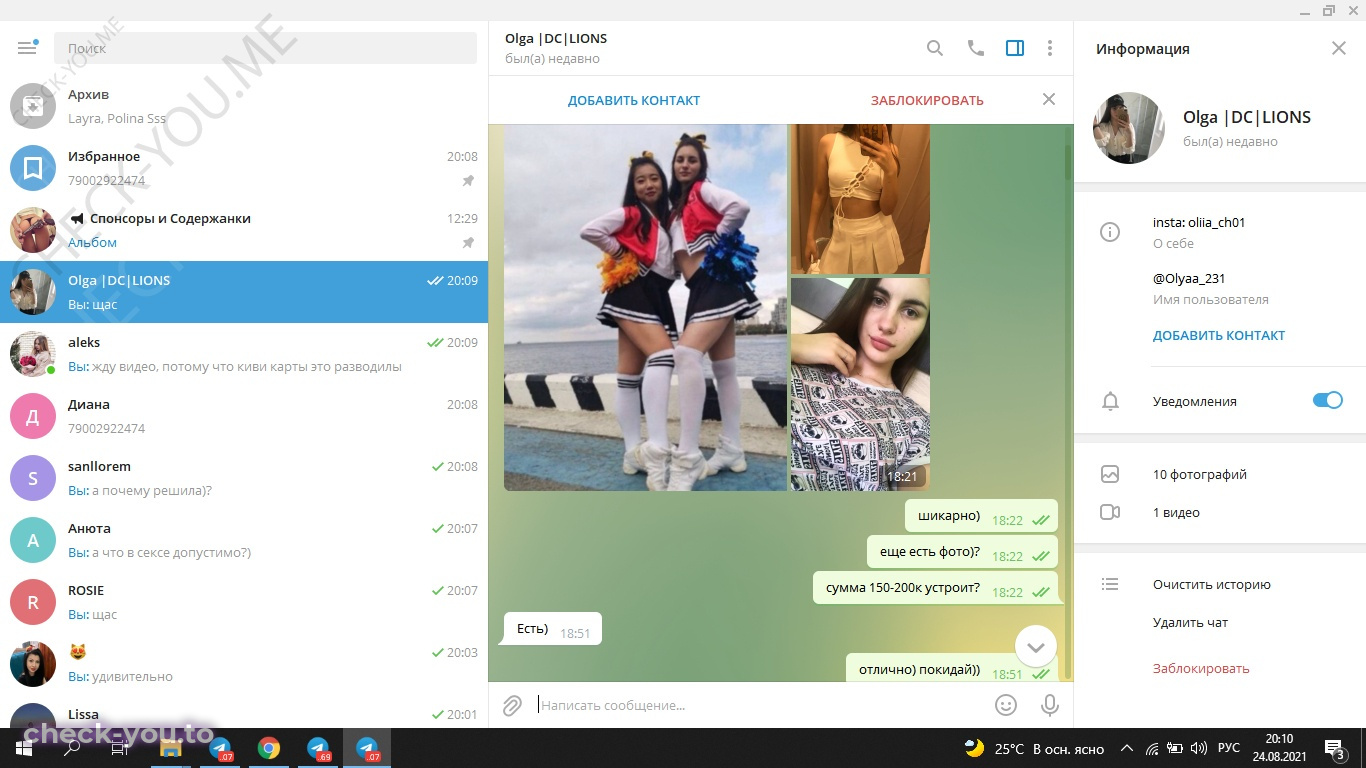
Task: Click the Архив archive box avatar icon
Action: click(x=33, y=106)
